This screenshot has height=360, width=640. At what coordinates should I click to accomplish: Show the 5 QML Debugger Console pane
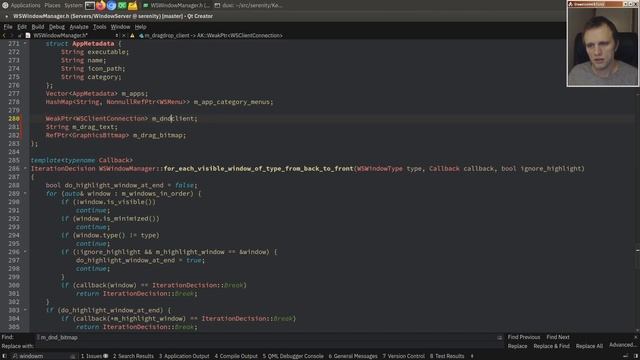pyautogui.click(x=293, y=356)
